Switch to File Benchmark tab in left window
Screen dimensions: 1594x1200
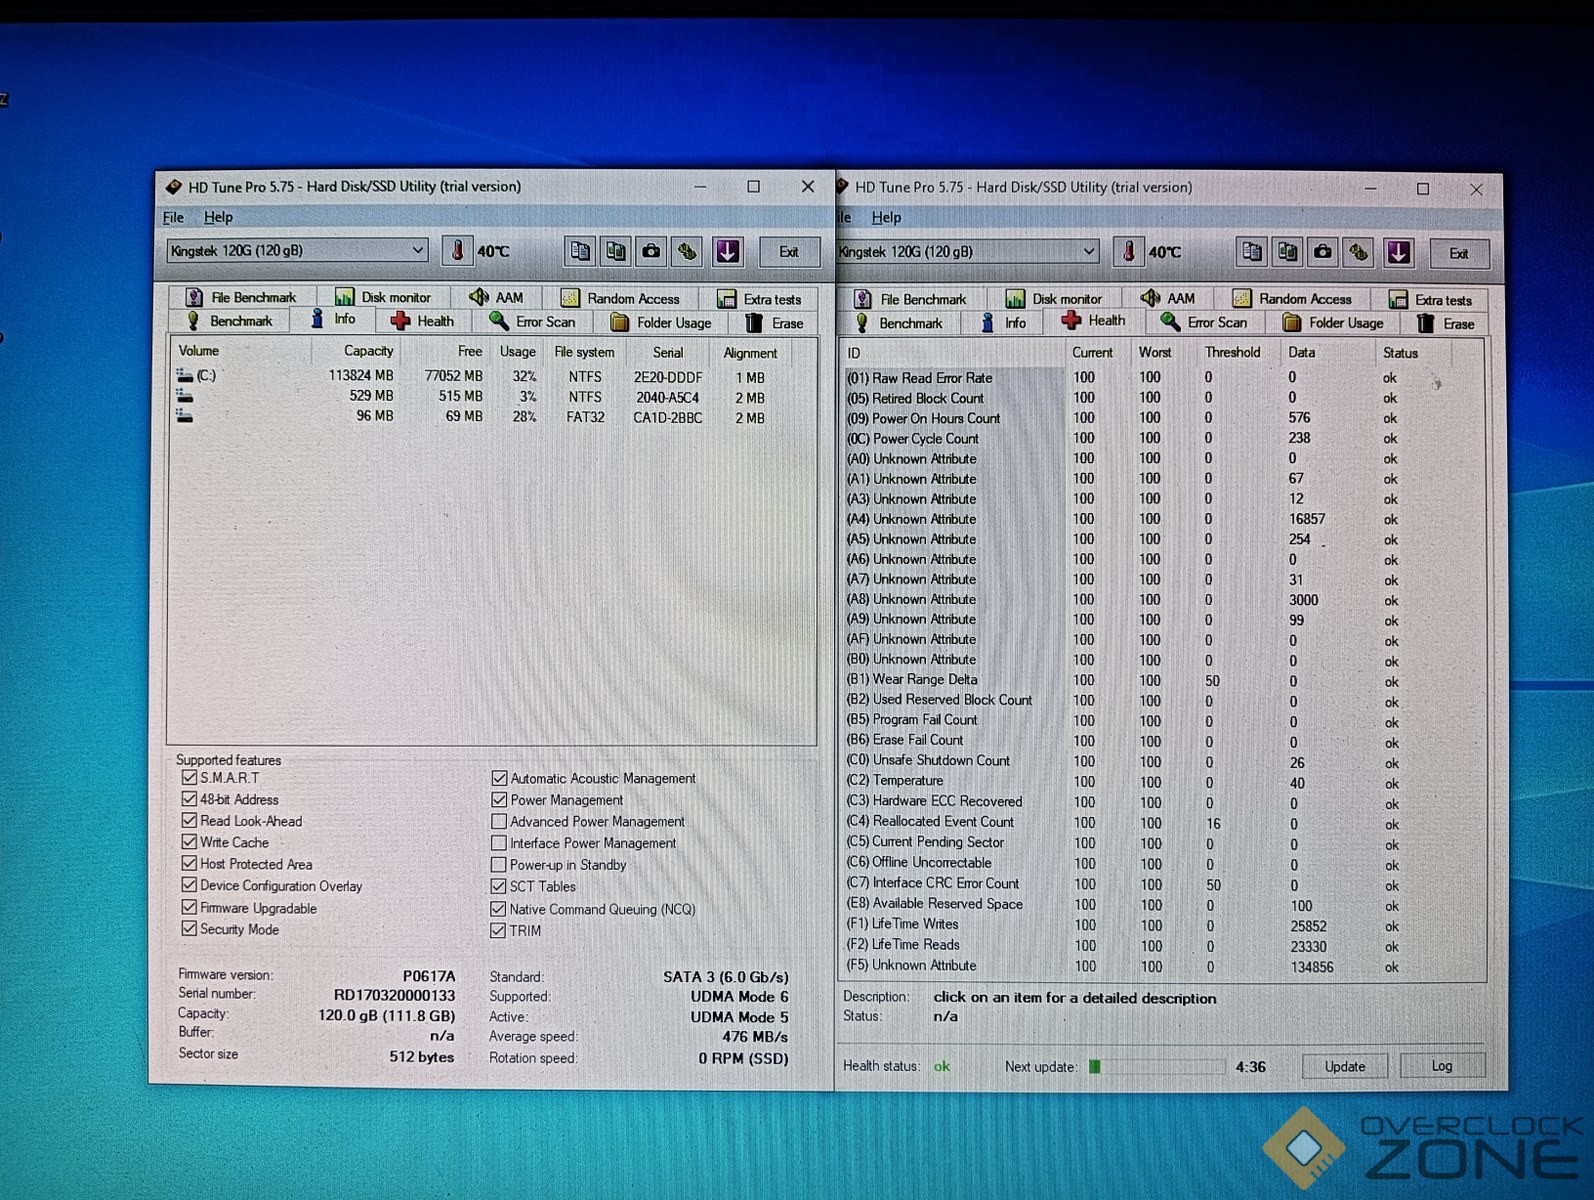241,297
